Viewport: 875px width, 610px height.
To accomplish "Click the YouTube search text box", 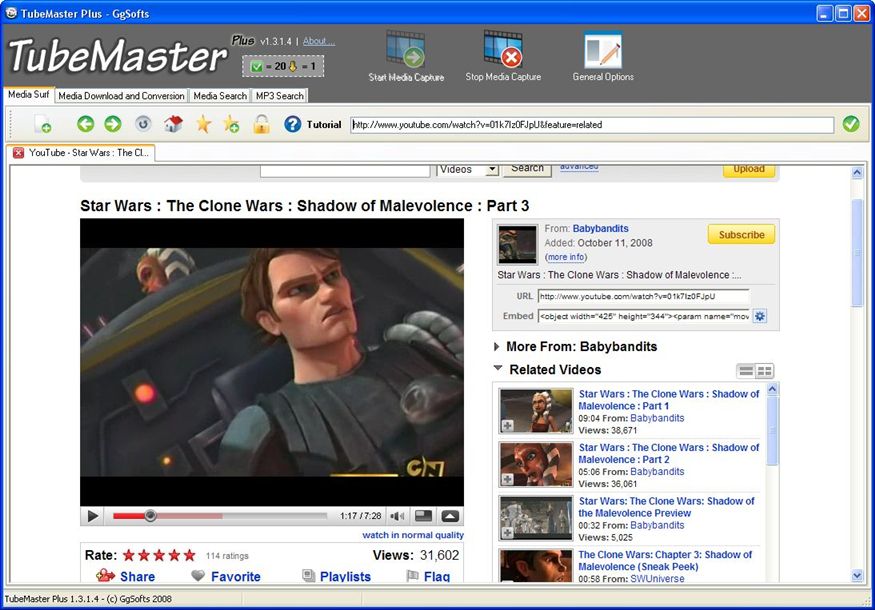I will 345,170.
